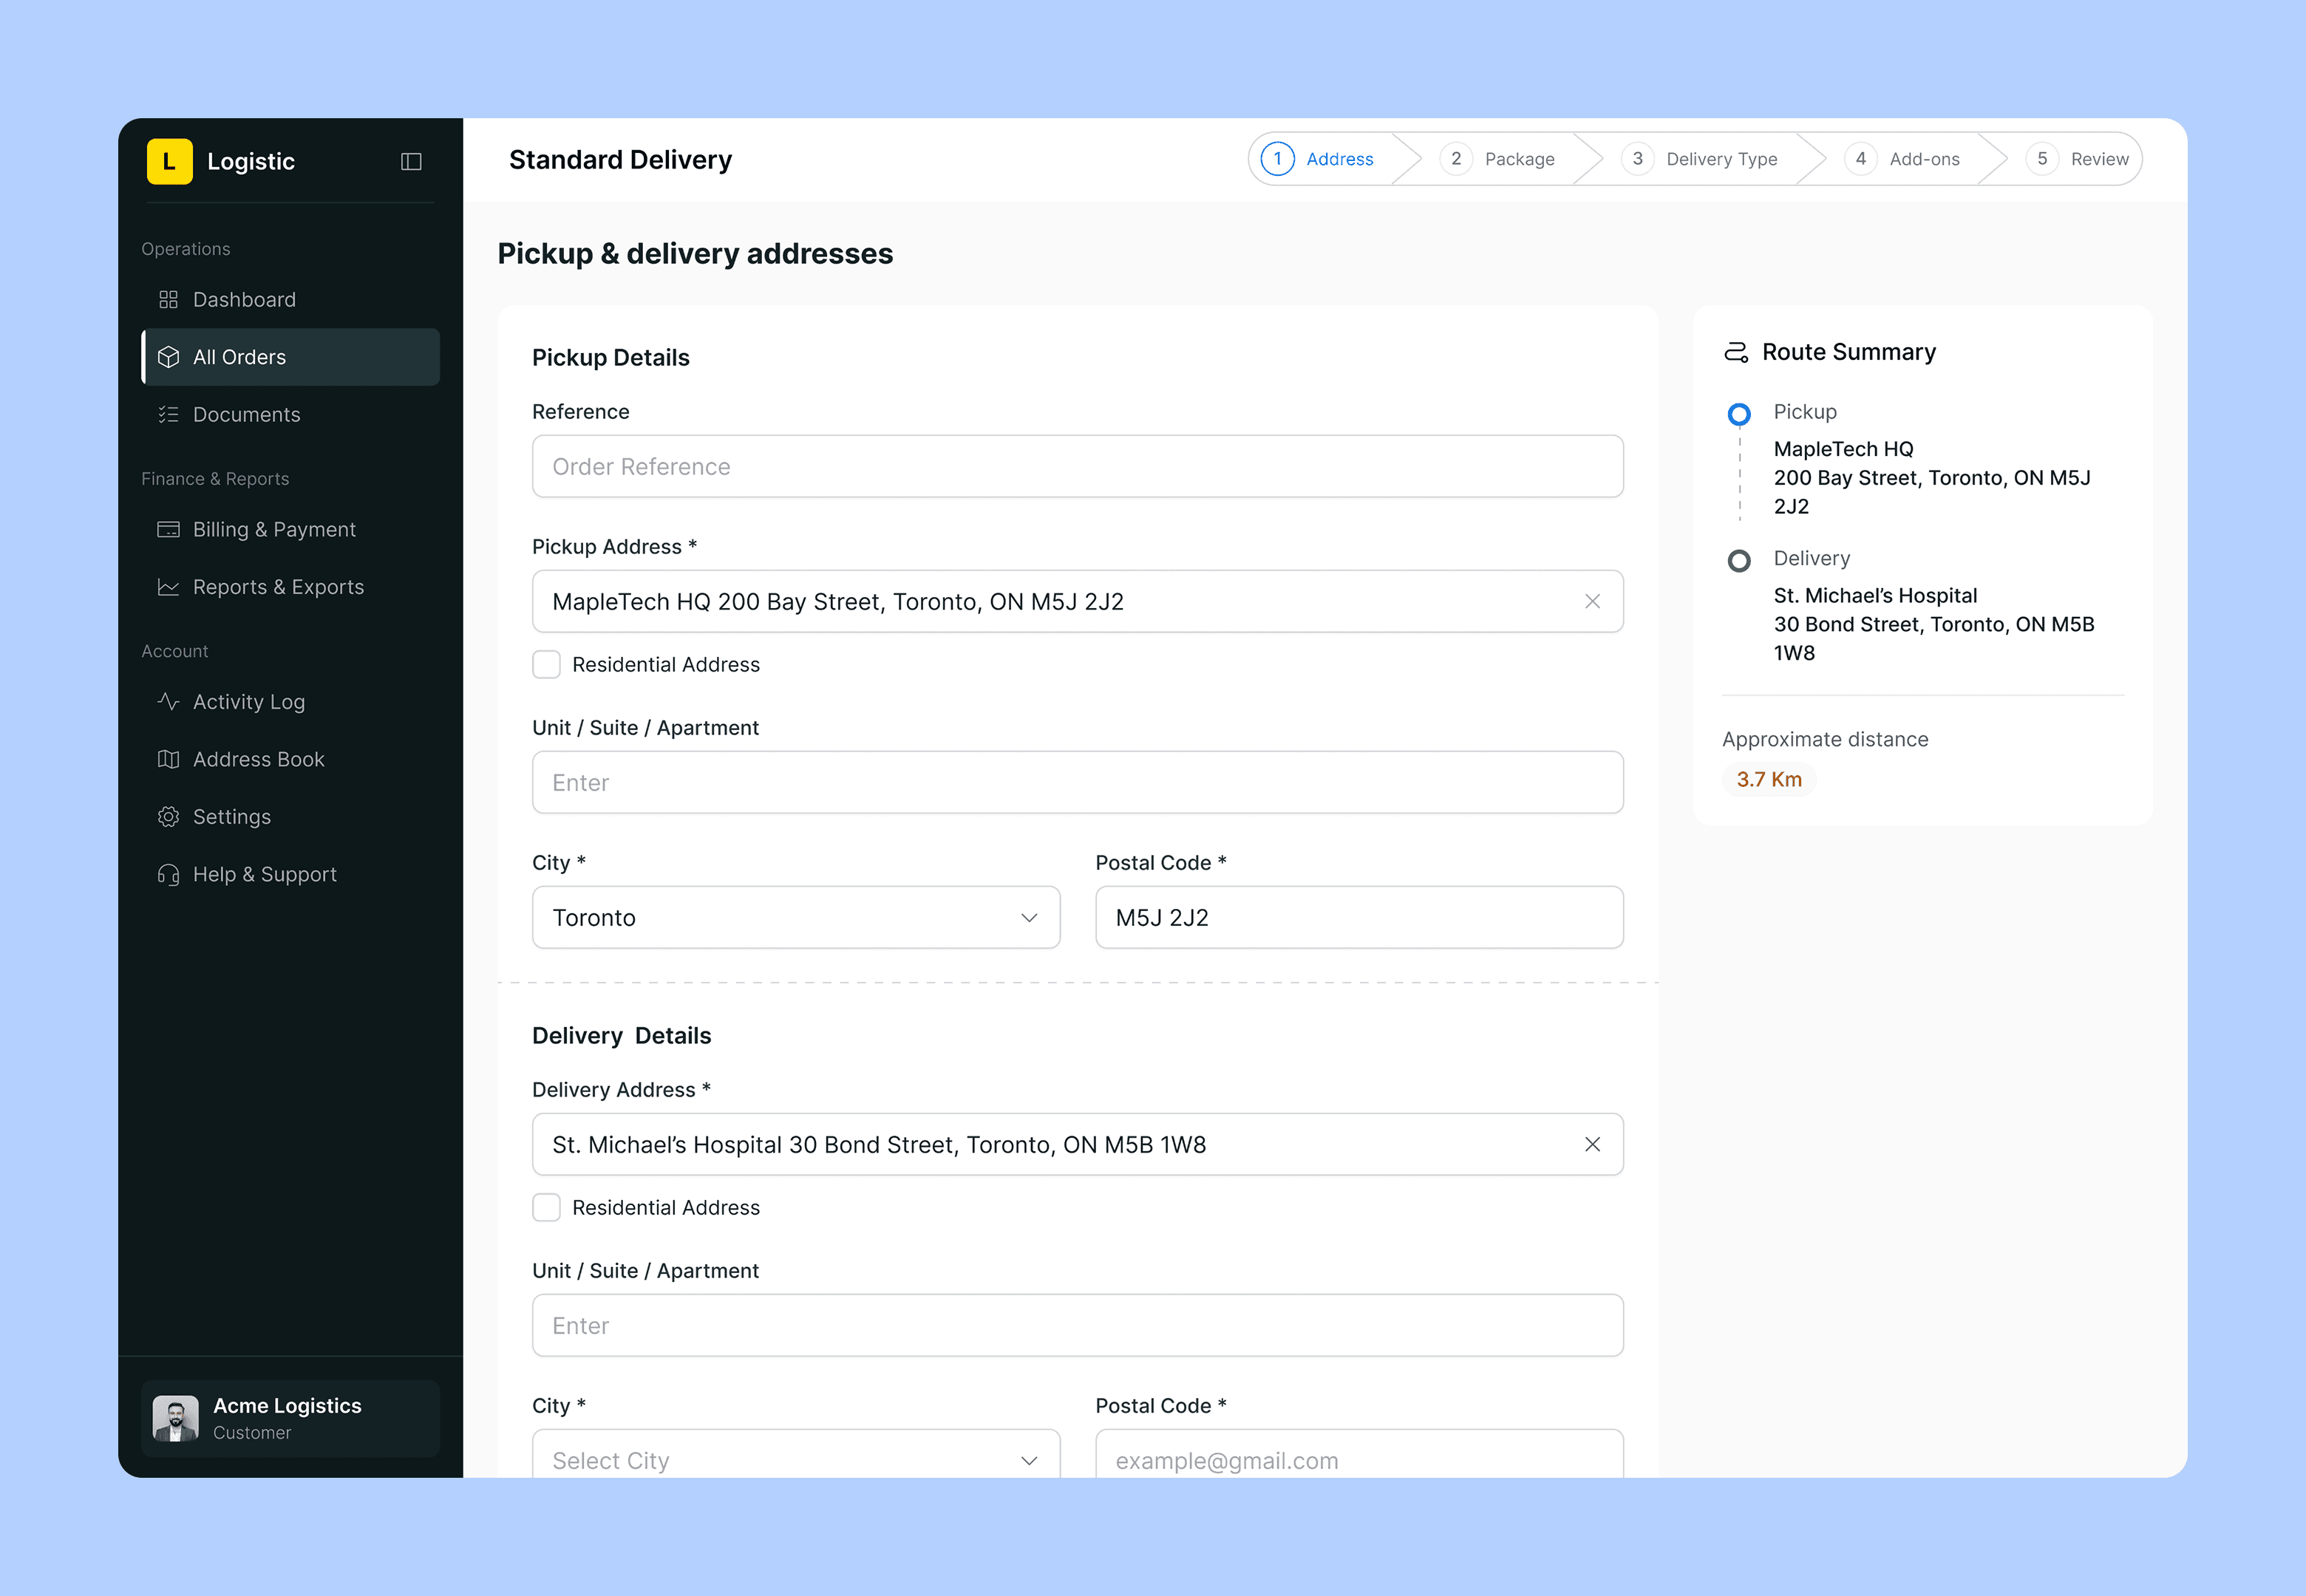Image resolution: width=2306 pixels, height=1596 pixels.
Task: Click the Standard Delivery page title
Action: coord(620,160)
